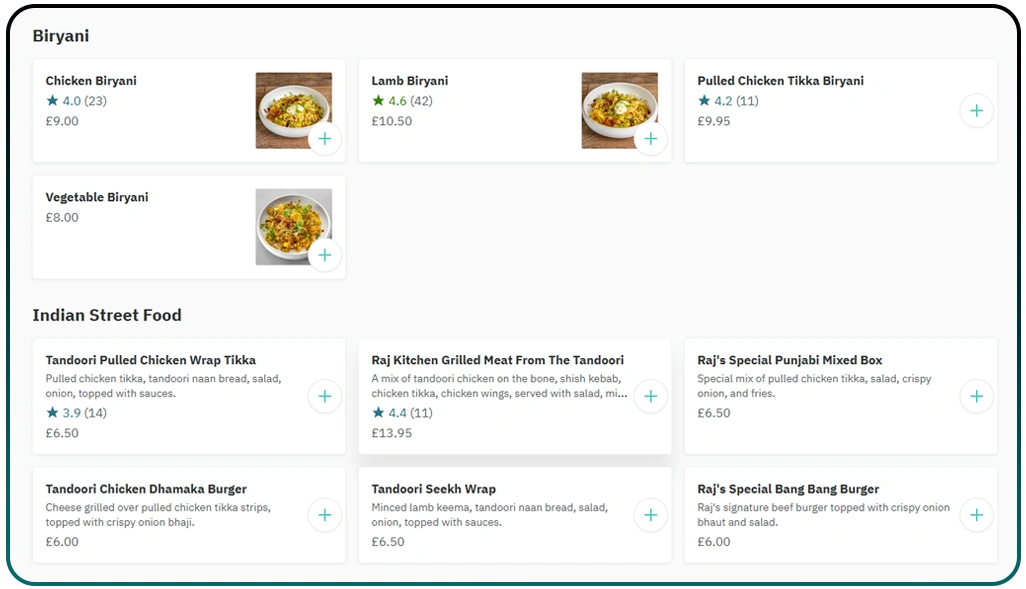Select the Indian Street Food section heading

pos(108,314)
